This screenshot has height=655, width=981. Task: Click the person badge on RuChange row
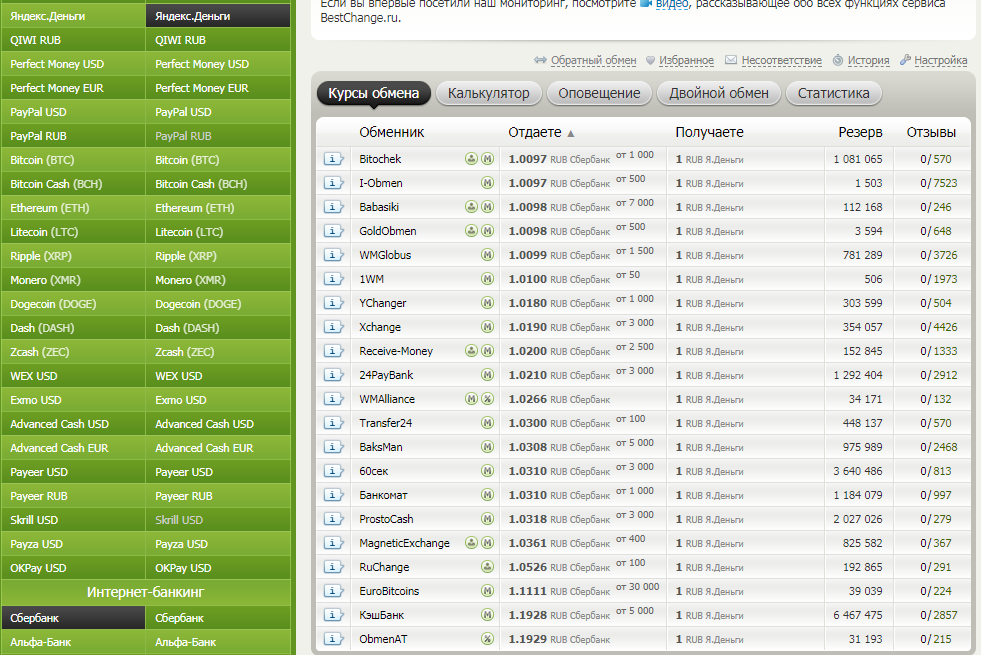(487, 567)
